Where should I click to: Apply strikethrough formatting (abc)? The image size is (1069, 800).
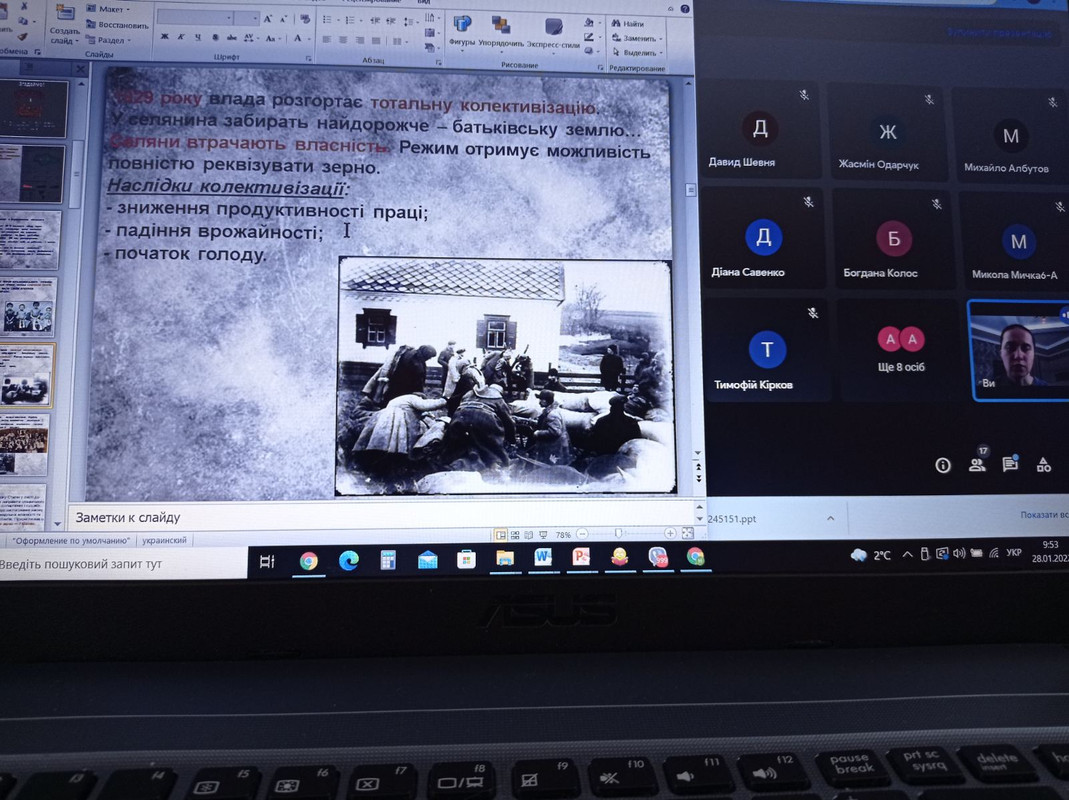232,38
